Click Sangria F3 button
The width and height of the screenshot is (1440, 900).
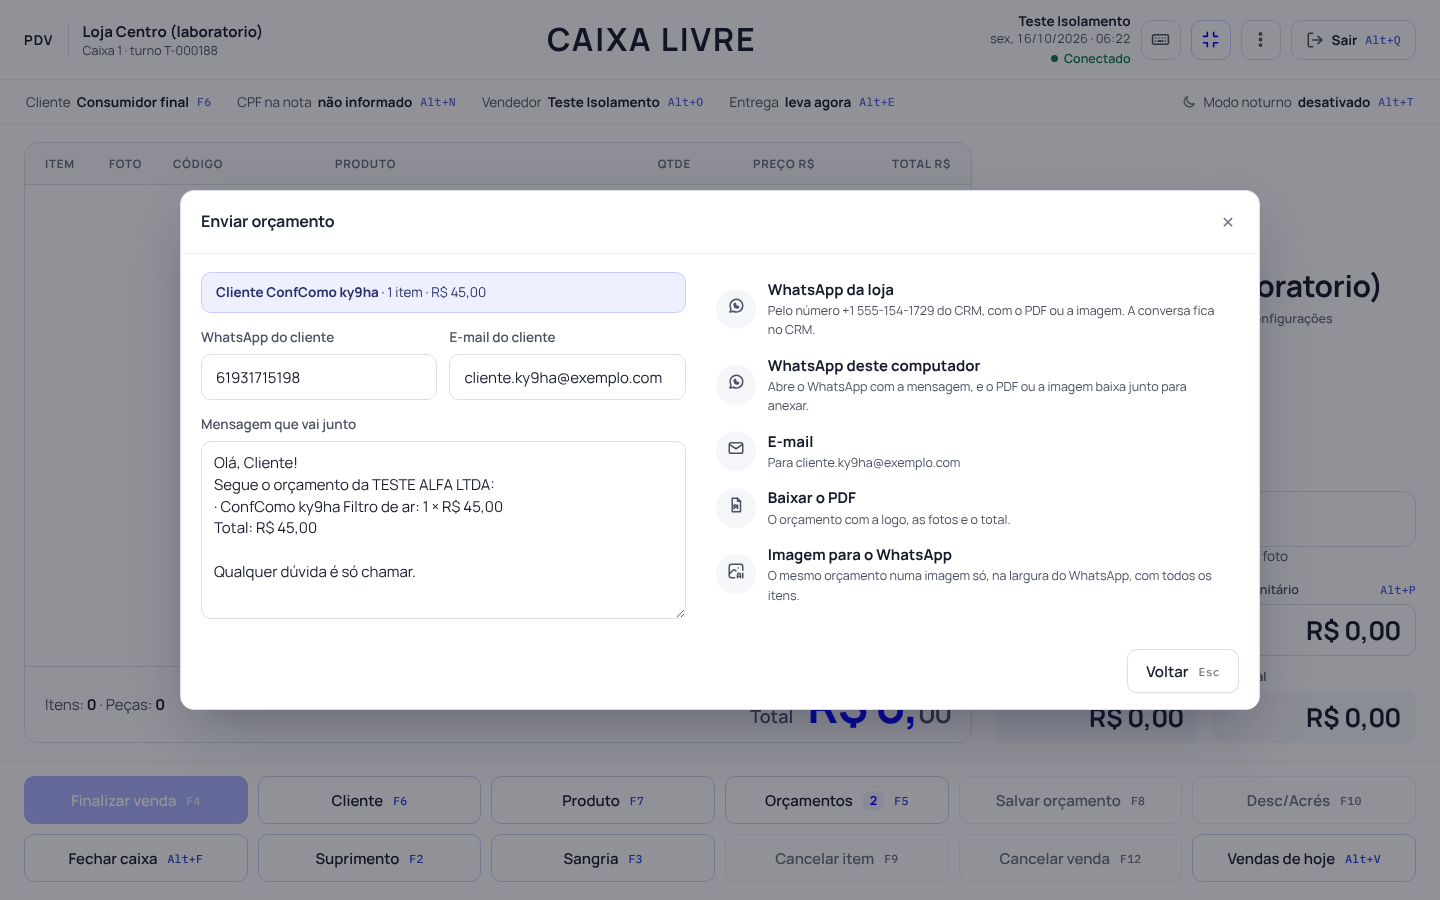603,858
